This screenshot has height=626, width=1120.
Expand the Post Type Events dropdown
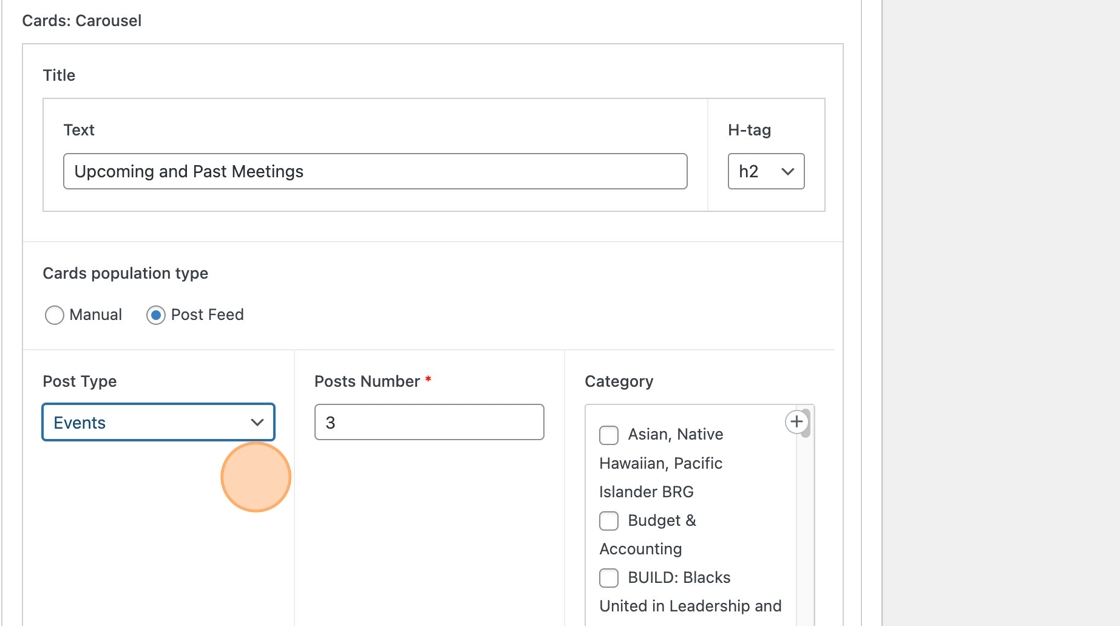[158, 422]
